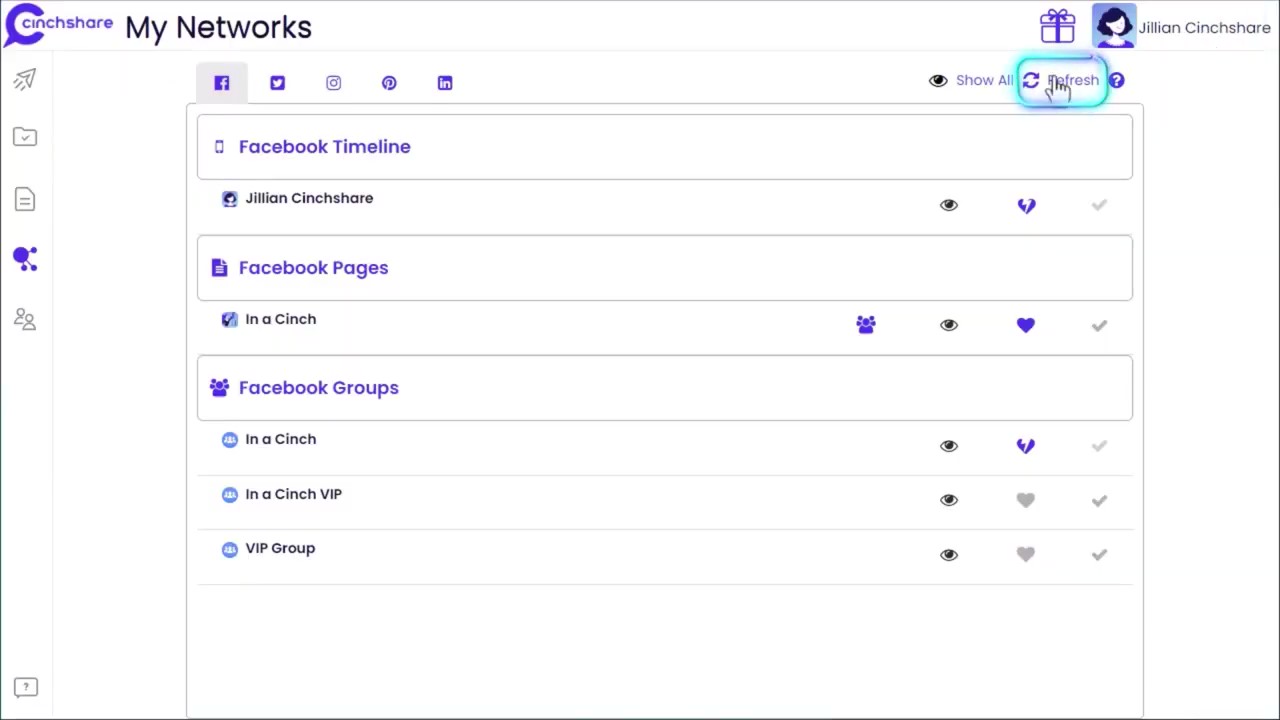The width and height of the screenshot is (1280, 720).
Task: Toggle visibility of In a Cinch page
Action: (x=949, y=325)
